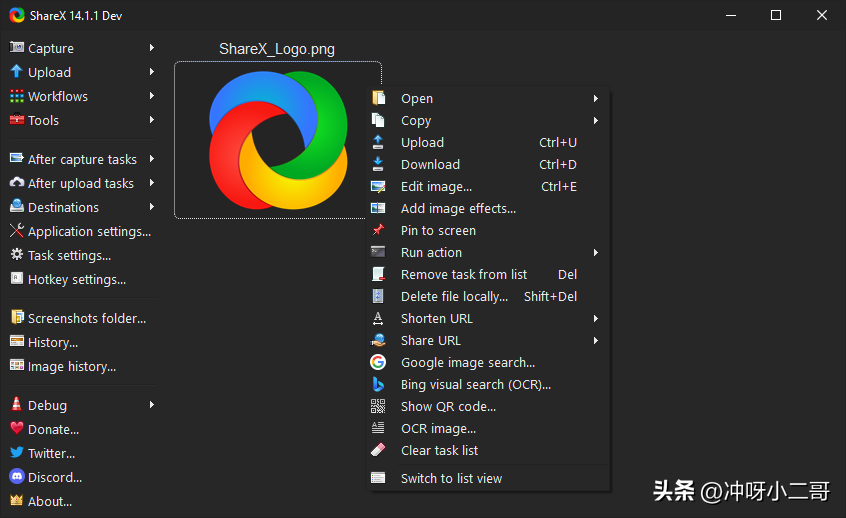Click the Donate heart icon

(x=16, y=429)
